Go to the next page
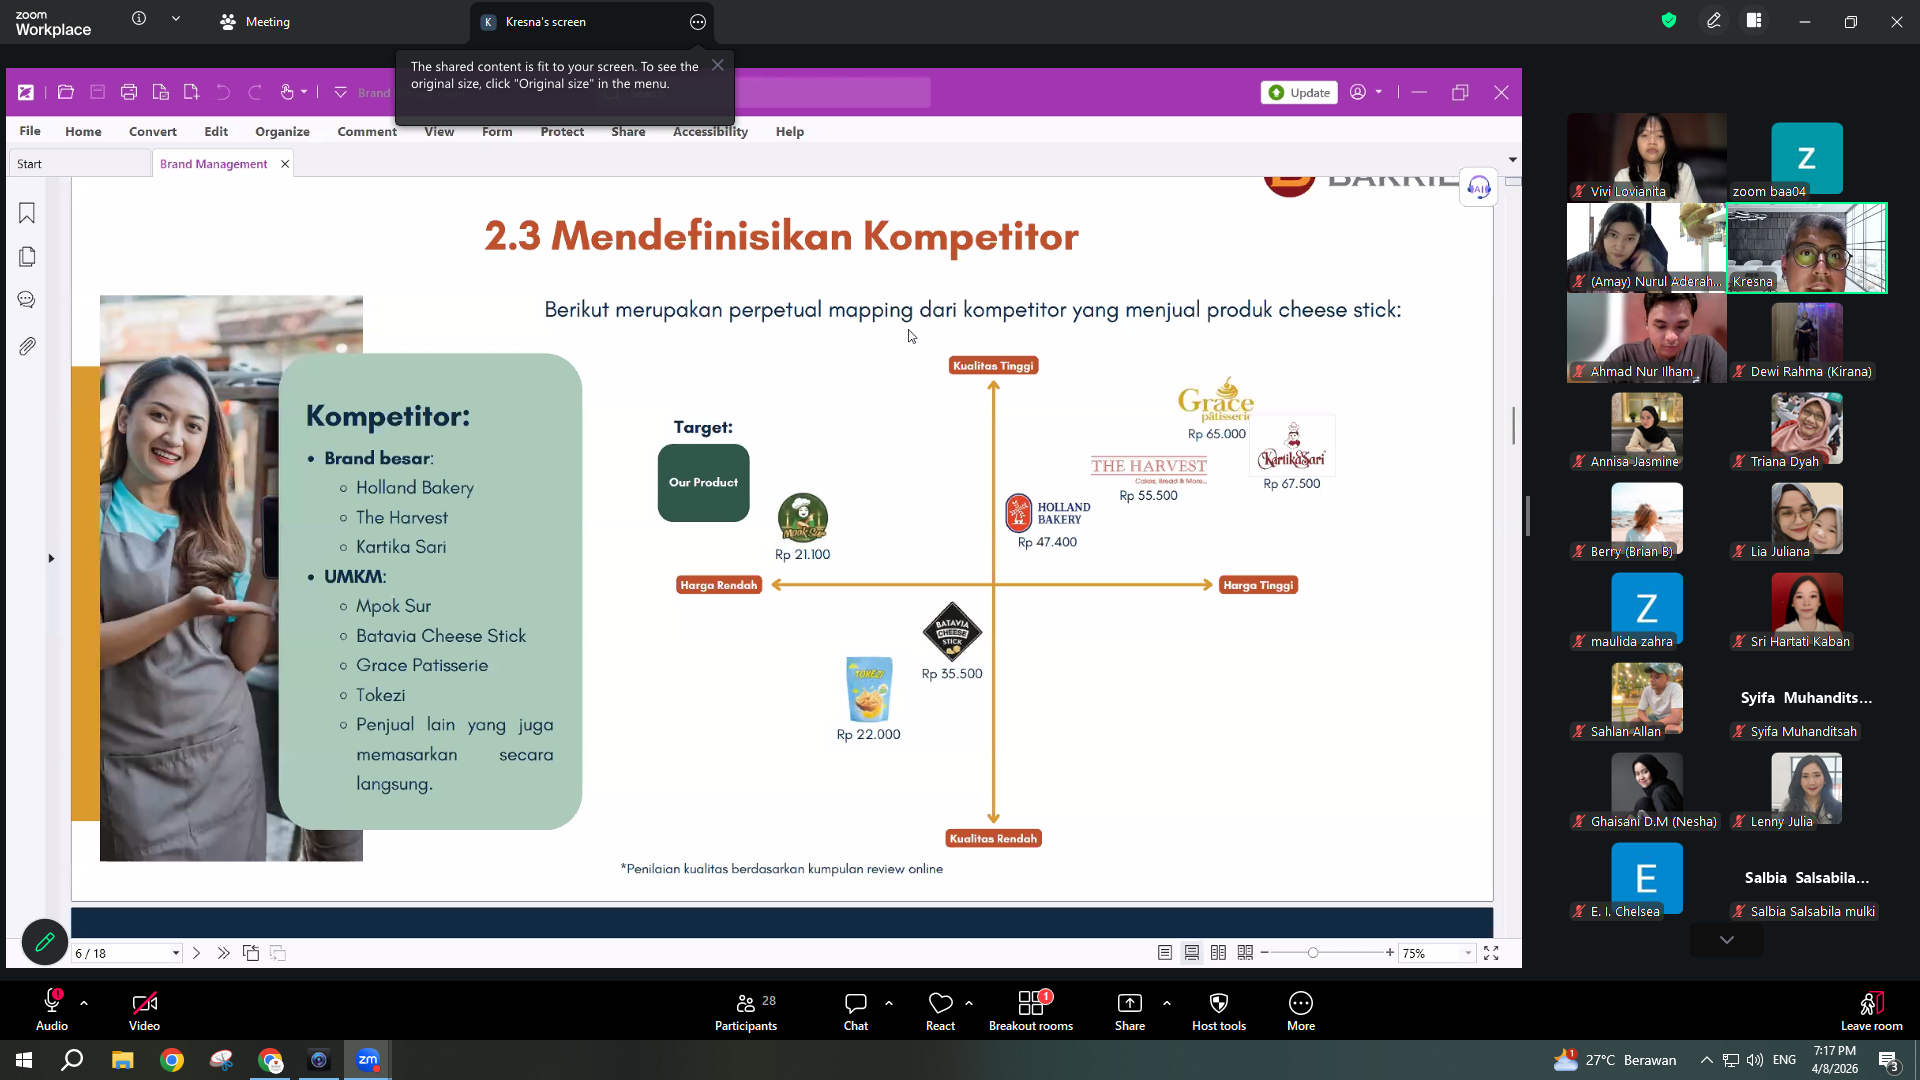The height and width of the screenshot is (1080, 1920). click(196, 953)
